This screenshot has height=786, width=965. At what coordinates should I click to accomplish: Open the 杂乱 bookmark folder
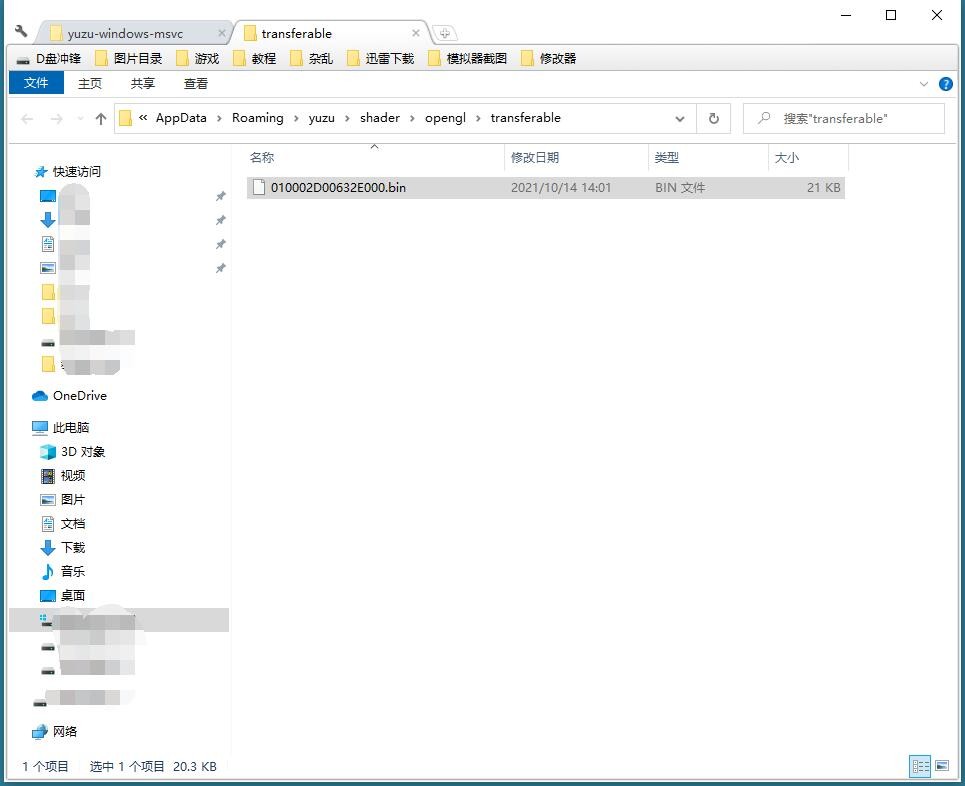pos(312,58)
